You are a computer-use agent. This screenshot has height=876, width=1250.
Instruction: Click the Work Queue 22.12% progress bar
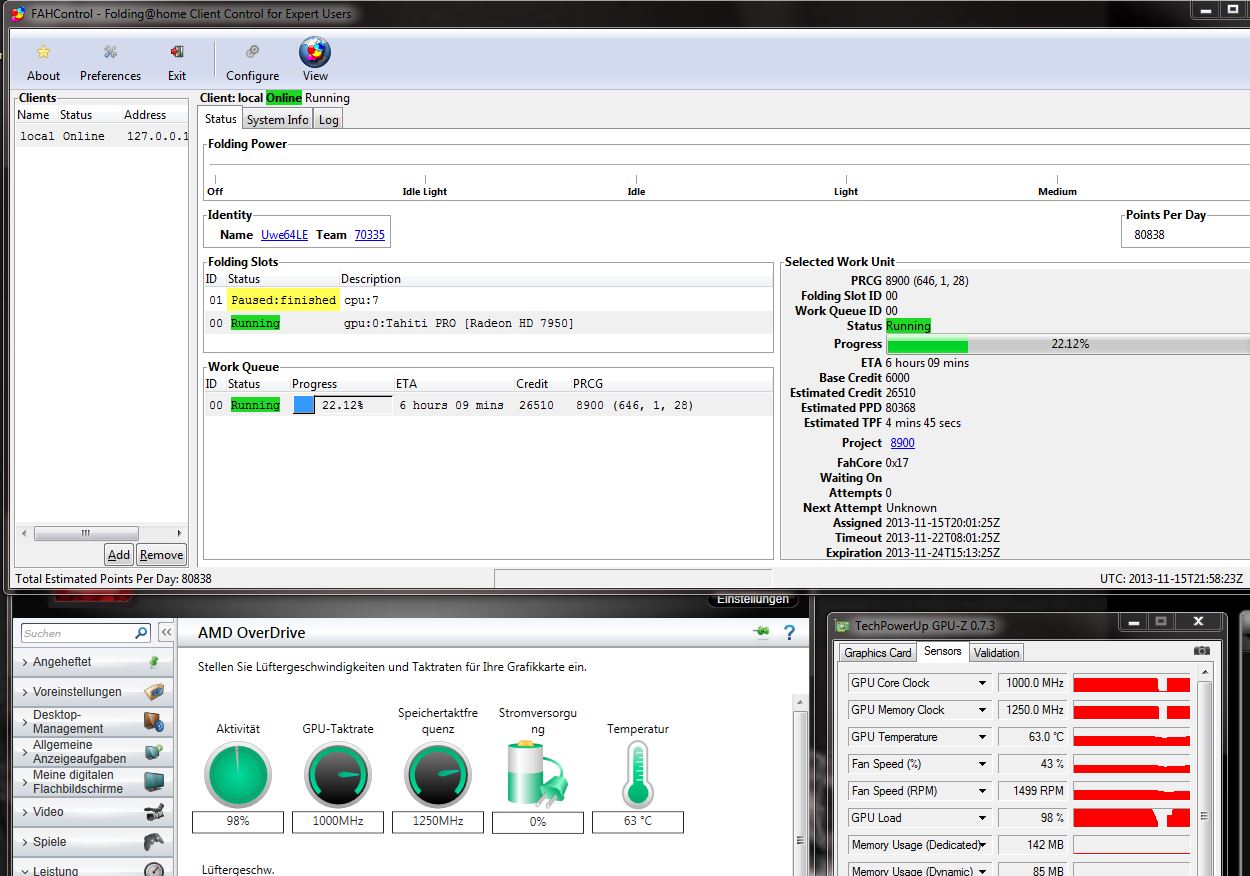(x=342, y=405)
